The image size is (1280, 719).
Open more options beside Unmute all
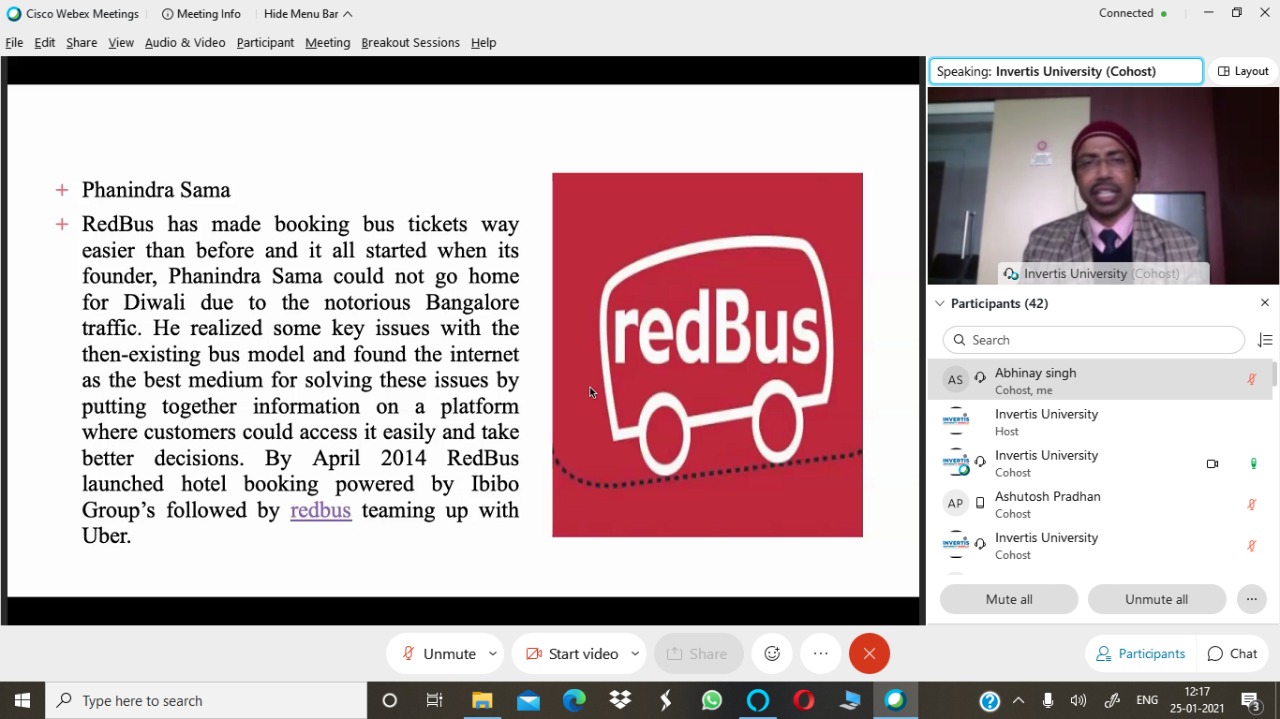[x=1251, y=599]
